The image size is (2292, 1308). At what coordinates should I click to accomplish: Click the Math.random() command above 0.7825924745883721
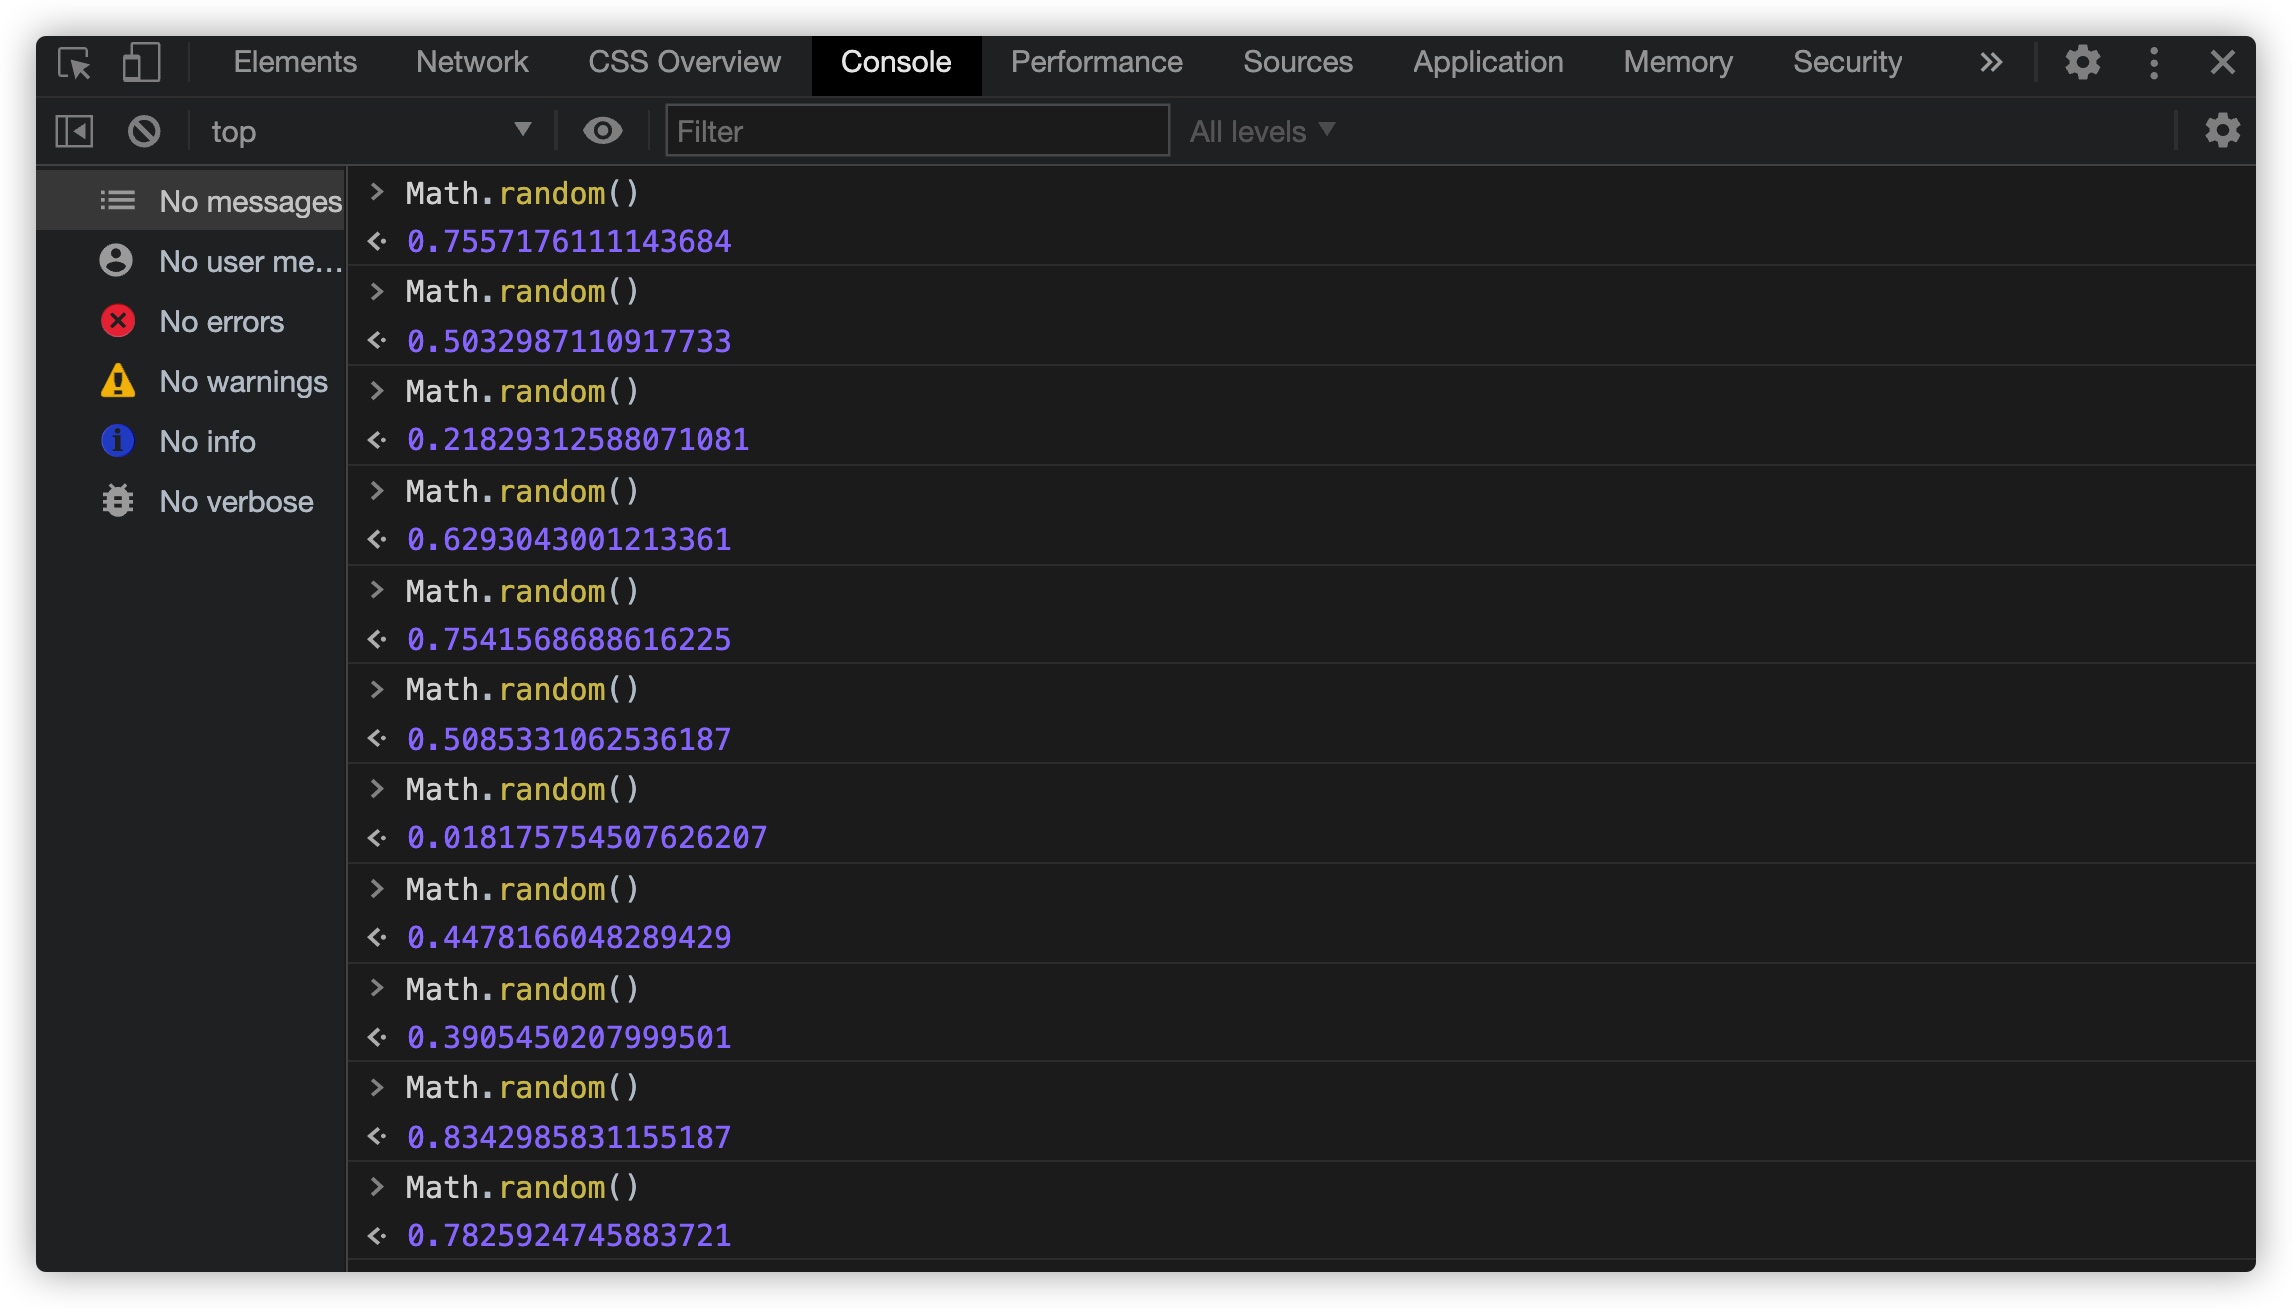522,1187
